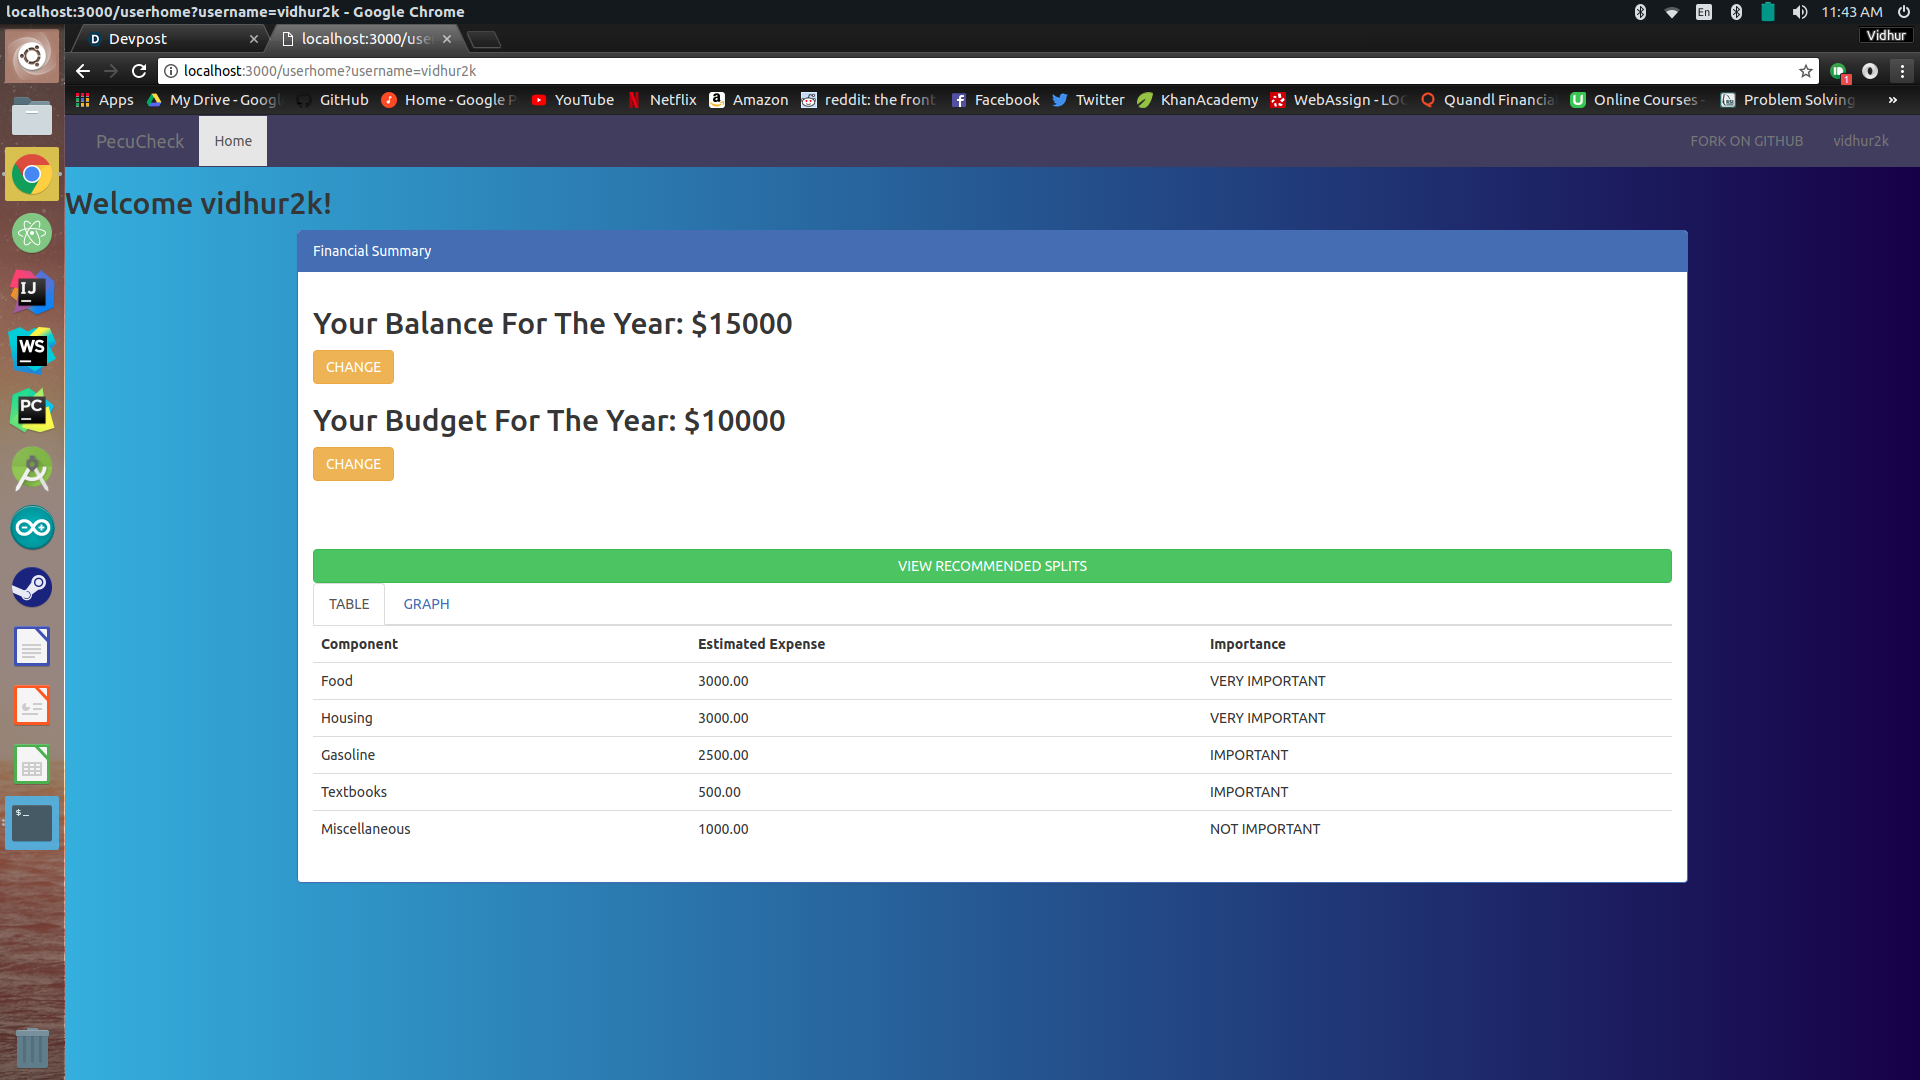Click the browser back arrow
1920x1080 pixels.
(x=83, y=71)
